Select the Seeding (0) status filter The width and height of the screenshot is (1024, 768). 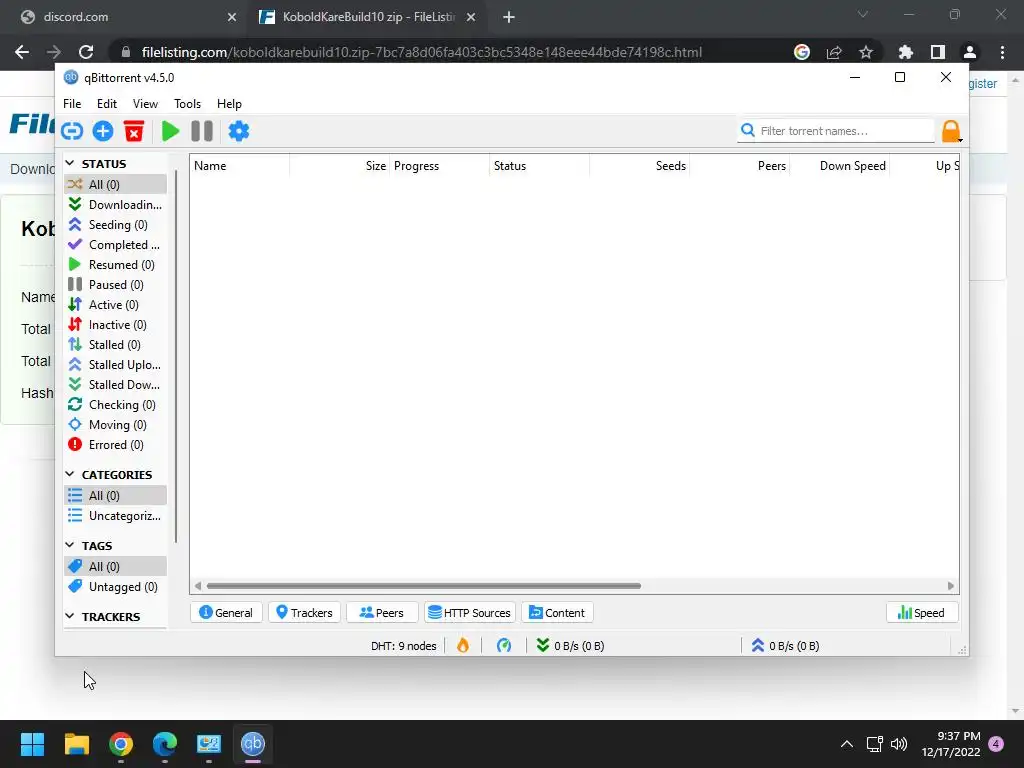[x=116, y=225]
